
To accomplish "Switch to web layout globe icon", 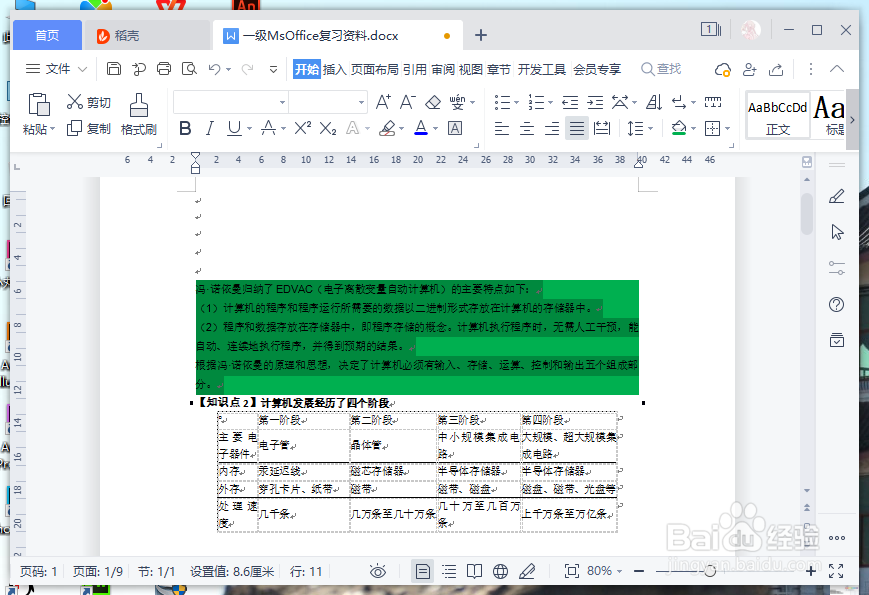I will [x=500, y=571].
